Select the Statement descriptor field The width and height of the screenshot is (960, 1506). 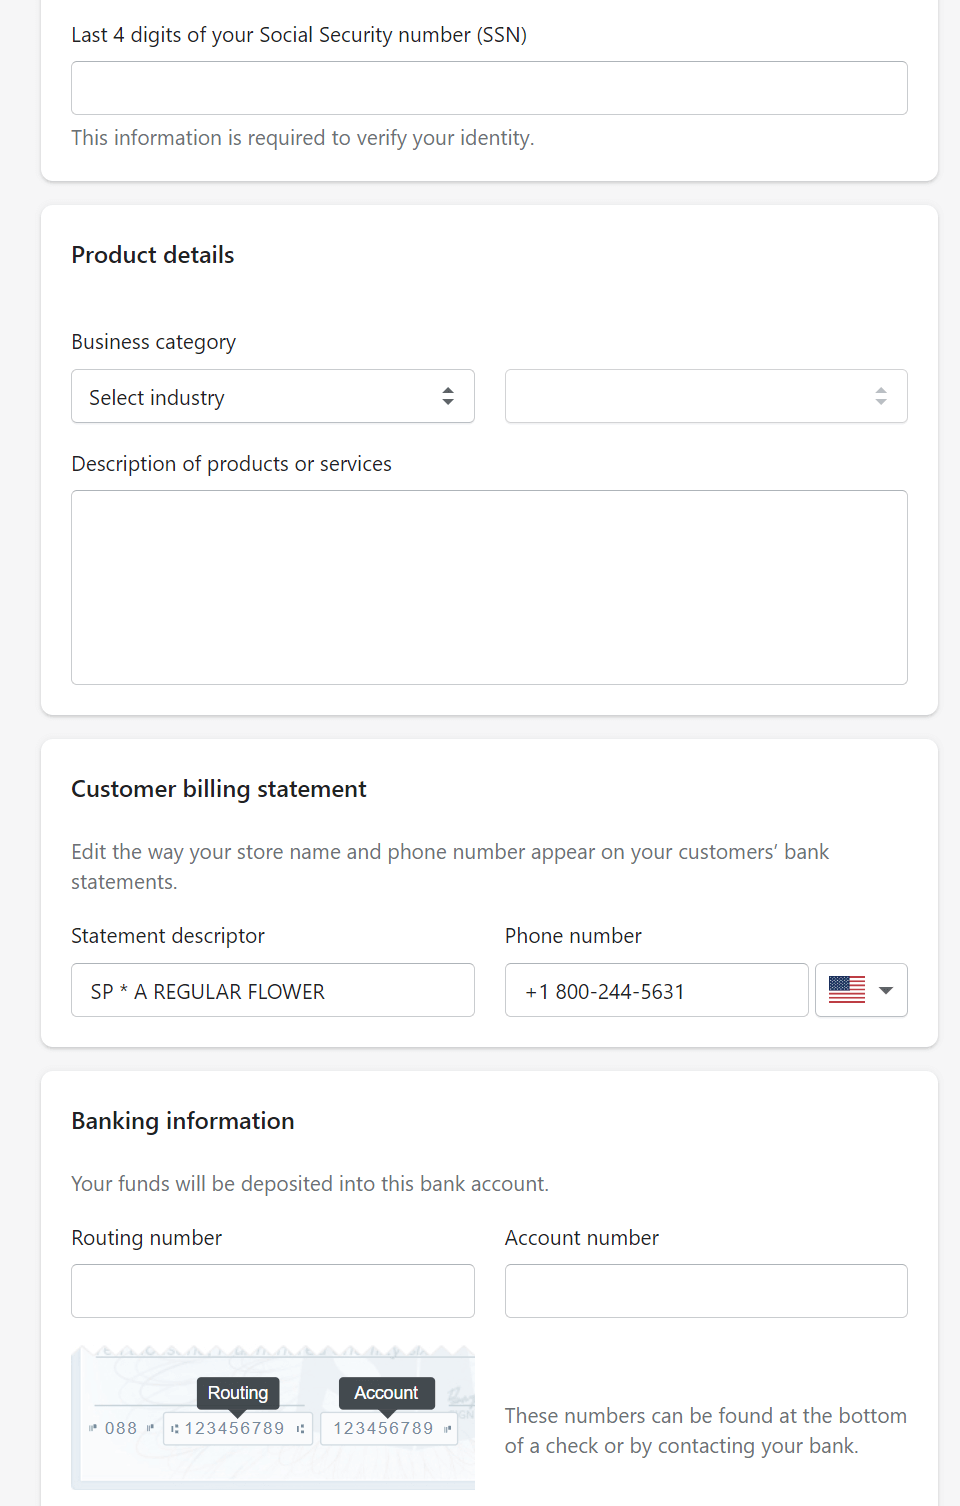[x=272, y=990]
